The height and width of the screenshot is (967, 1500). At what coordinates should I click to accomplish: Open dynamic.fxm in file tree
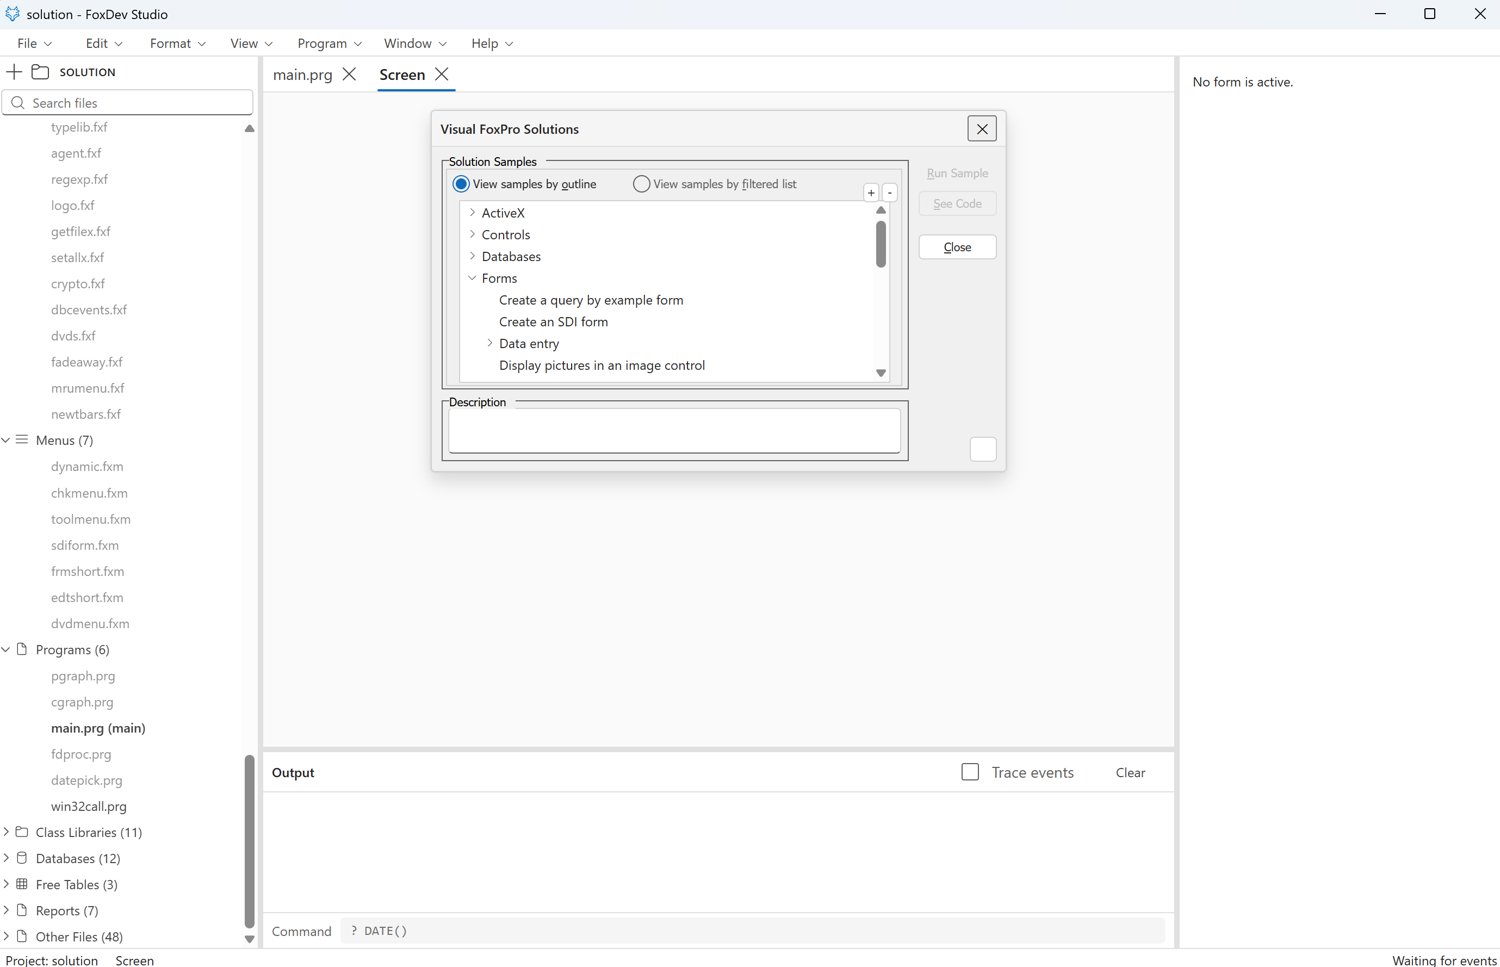(x=87, y=467)
